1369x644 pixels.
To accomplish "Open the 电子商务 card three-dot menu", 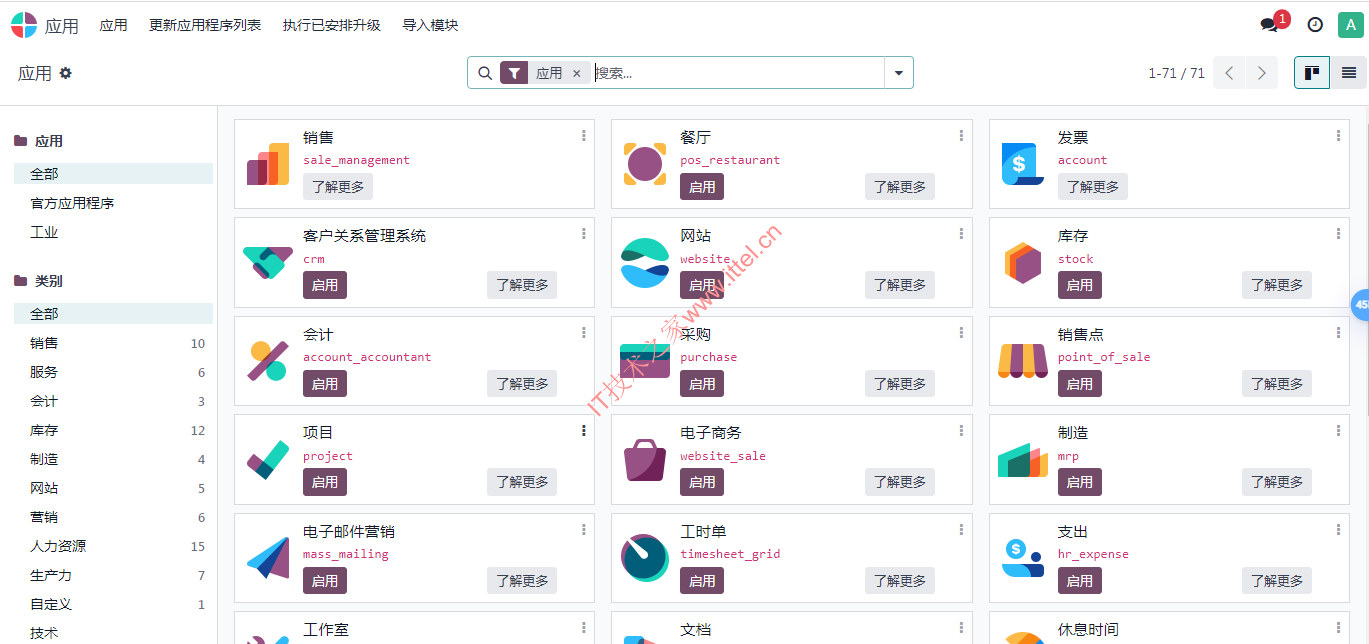I will [x=961, y=431].
